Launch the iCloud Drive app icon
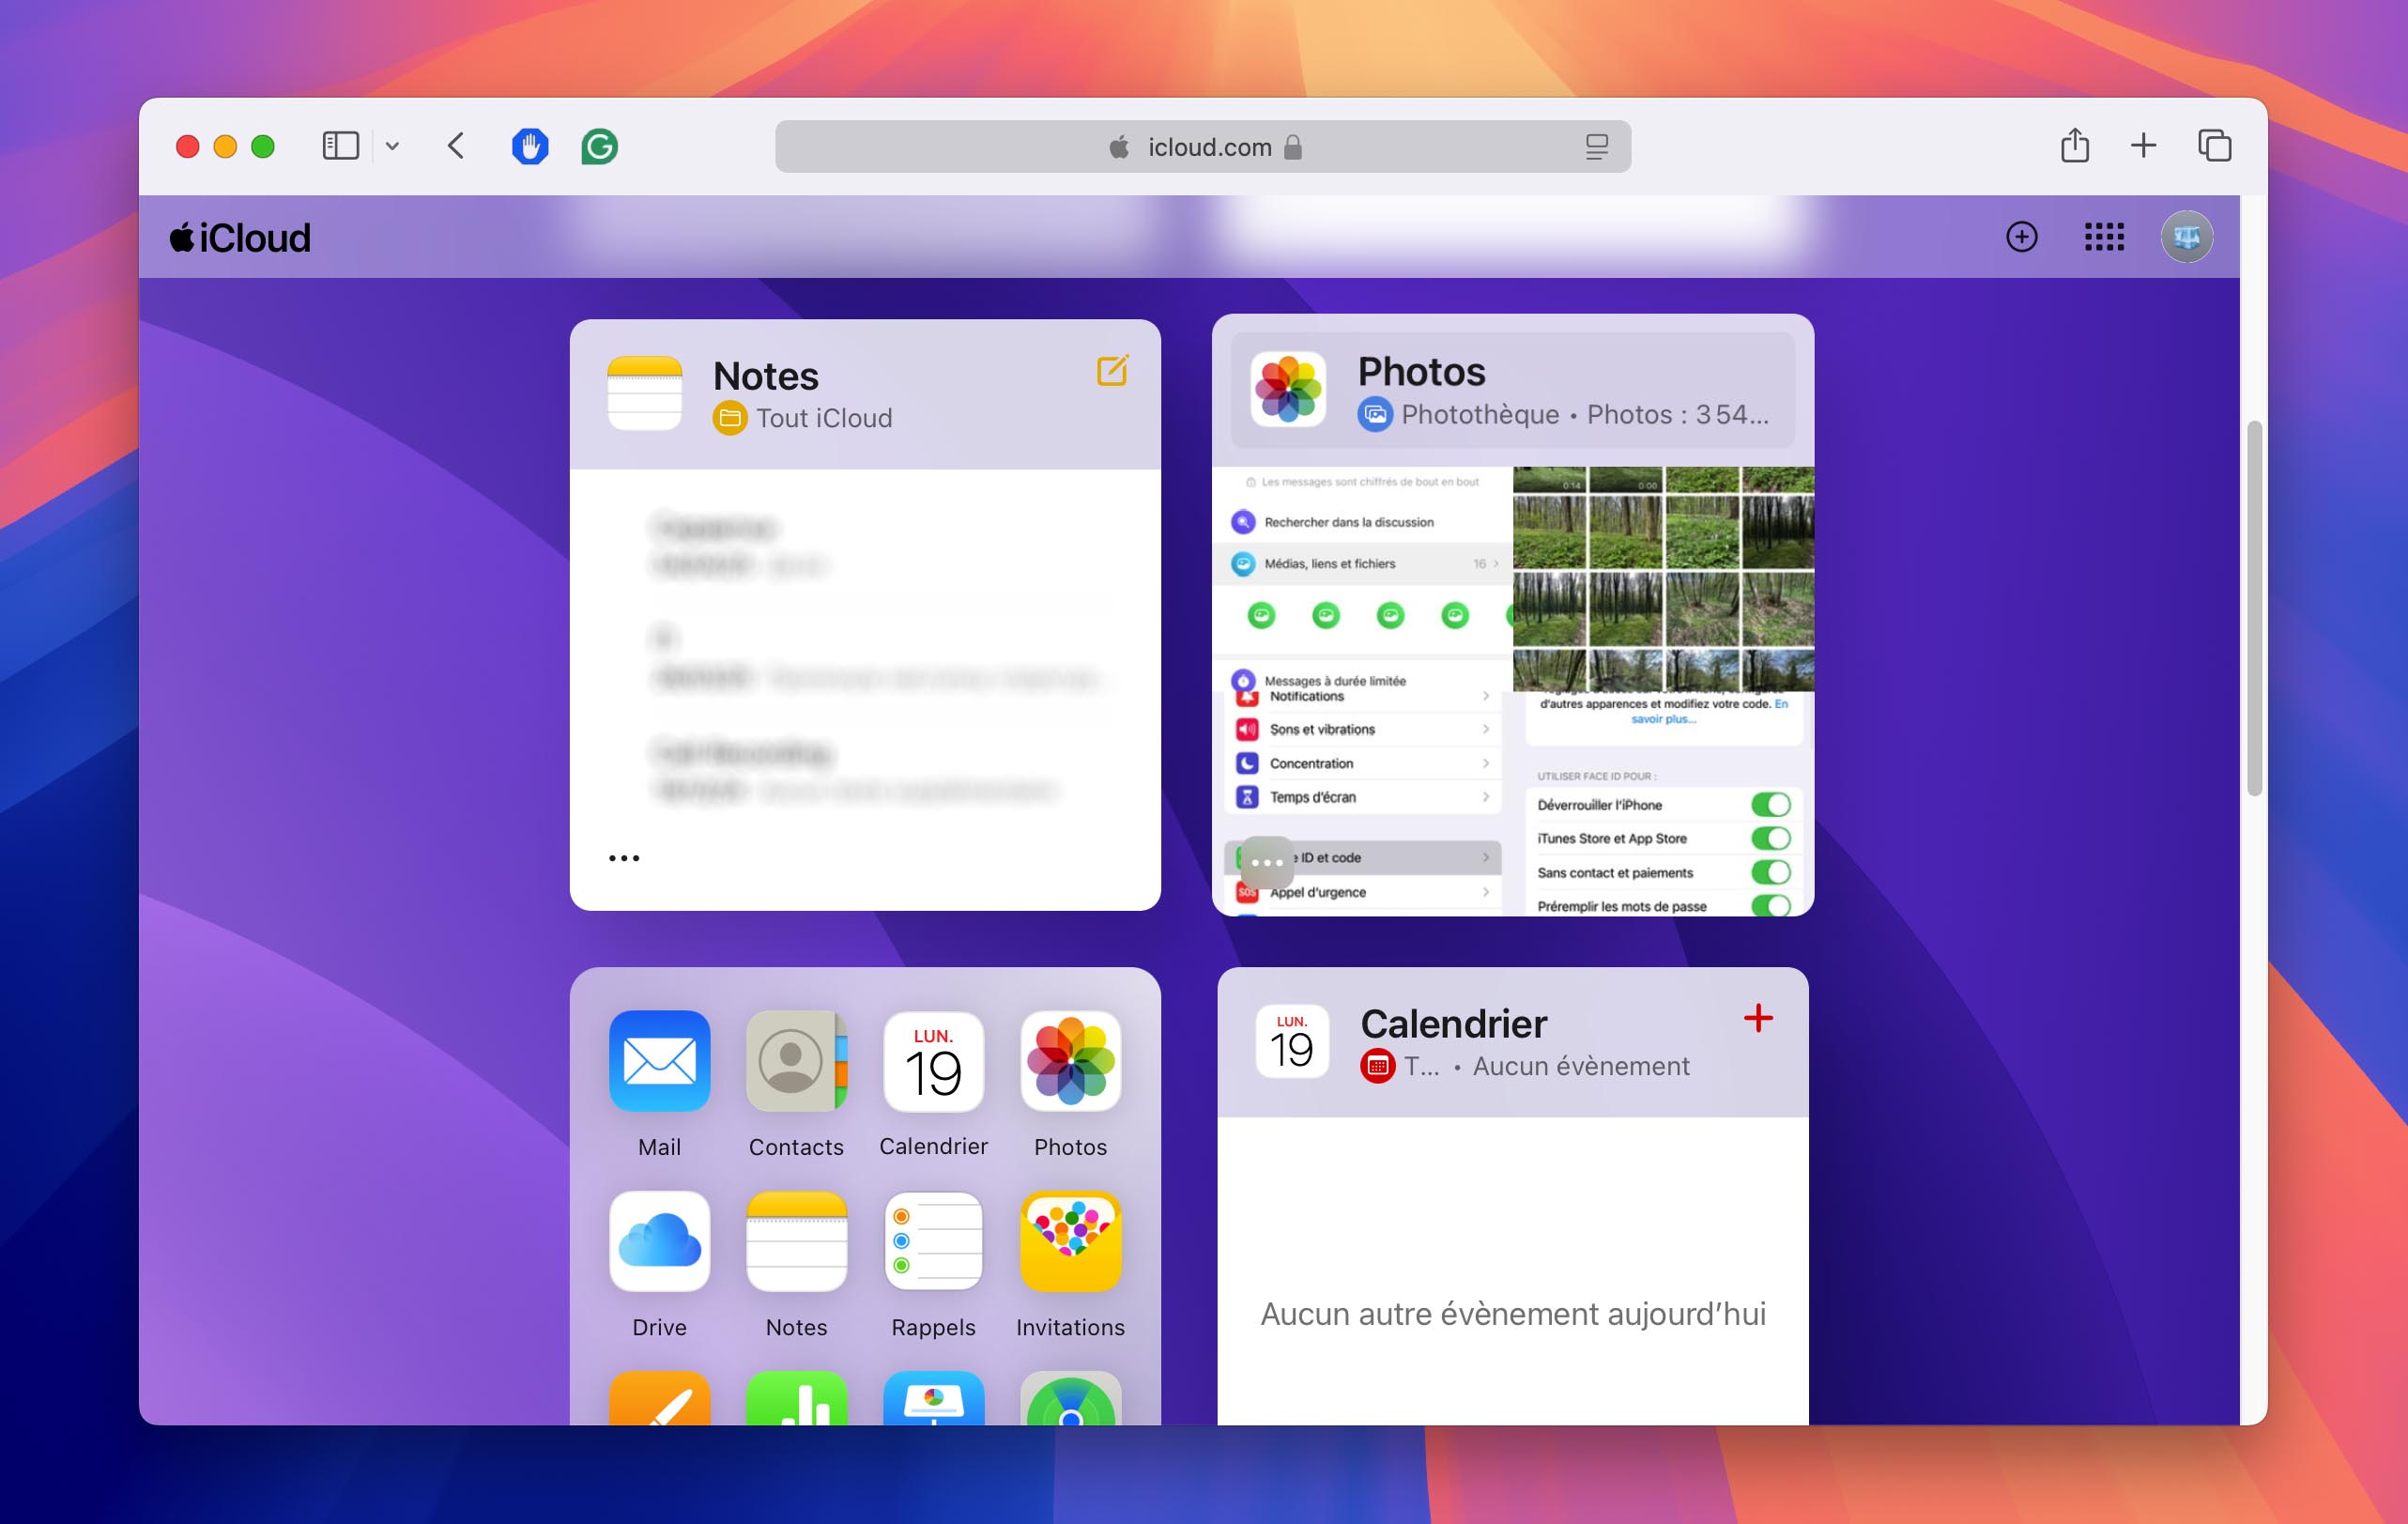2408x1524 pixels. pos(660,1241)
